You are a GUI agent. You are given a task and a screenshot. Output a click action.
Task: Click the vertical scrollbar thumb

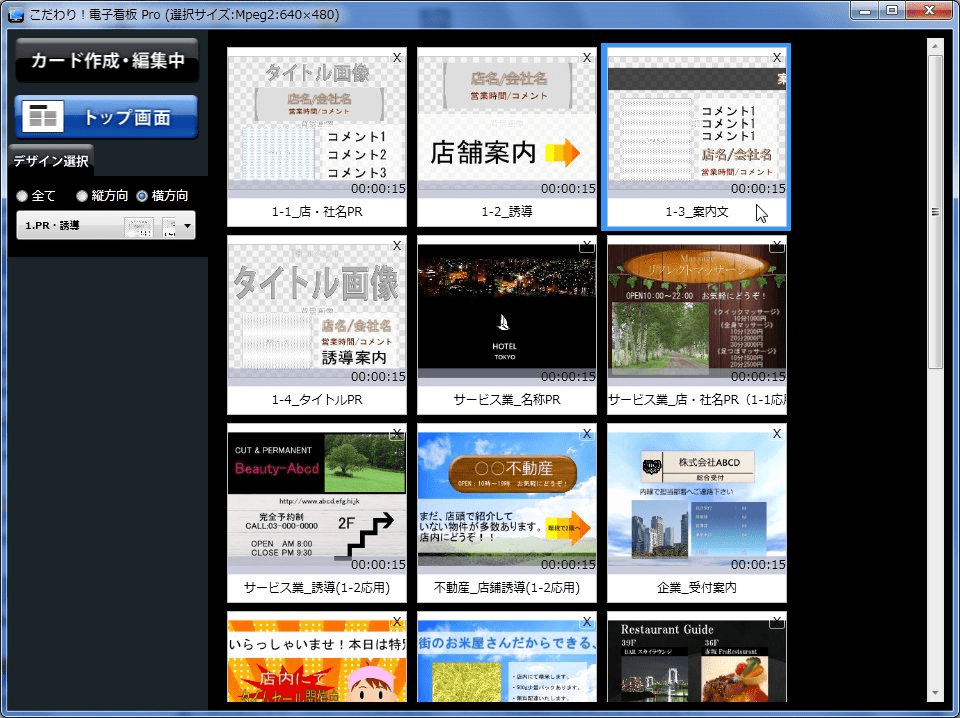pyautogui.click(x=935, y=212)
